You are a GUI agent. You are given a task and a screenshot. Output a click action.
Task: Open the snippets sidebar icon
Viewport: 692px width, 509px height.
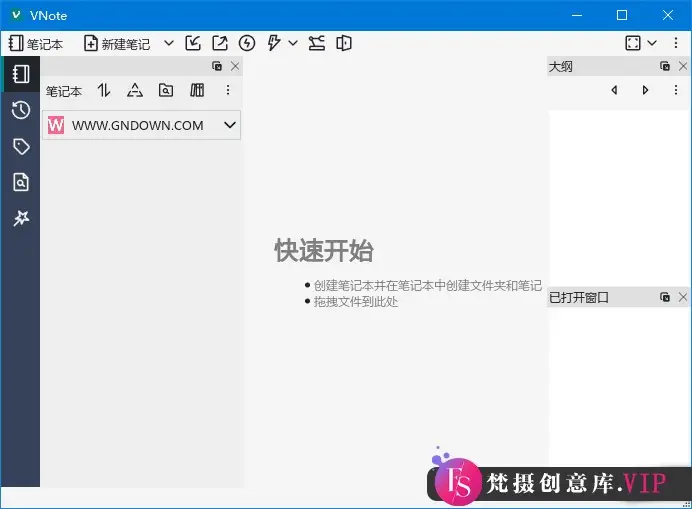pyautogui.click(x=21, y=218)
